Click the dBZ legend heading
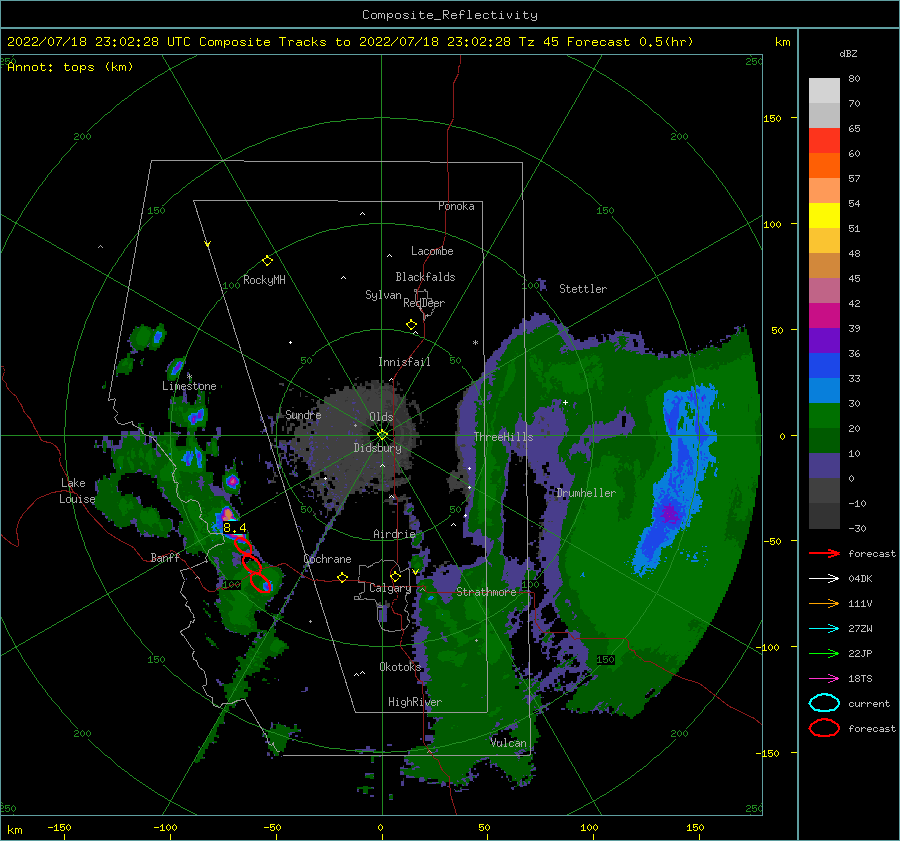Image resolution: width=900 pixels, height=841 pixels. (x=848, y=53)
